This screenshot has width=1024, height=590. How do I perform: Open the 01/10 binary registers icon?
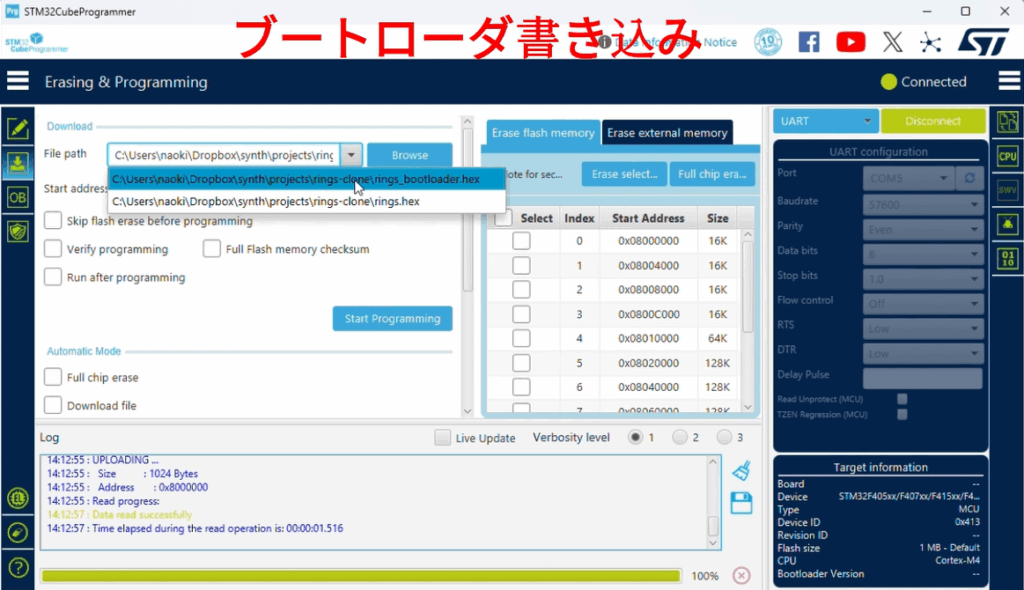coord(1008,258)
